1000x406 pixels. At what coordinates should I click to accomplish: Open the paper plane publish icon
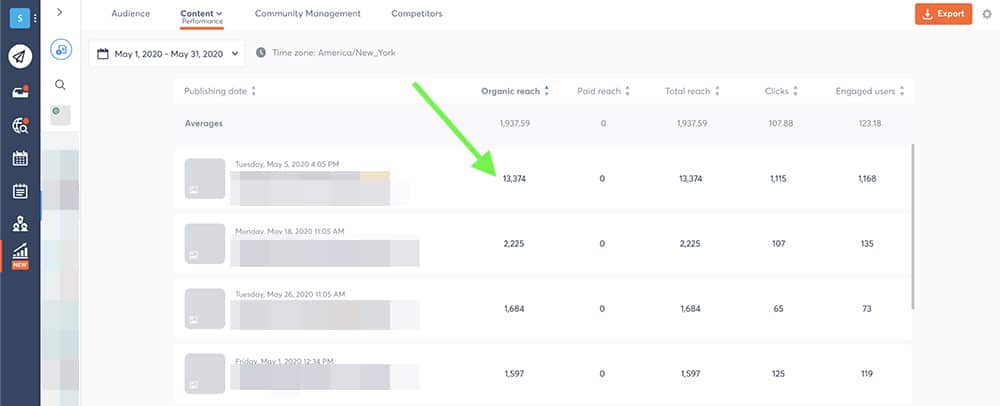(20, 57)
